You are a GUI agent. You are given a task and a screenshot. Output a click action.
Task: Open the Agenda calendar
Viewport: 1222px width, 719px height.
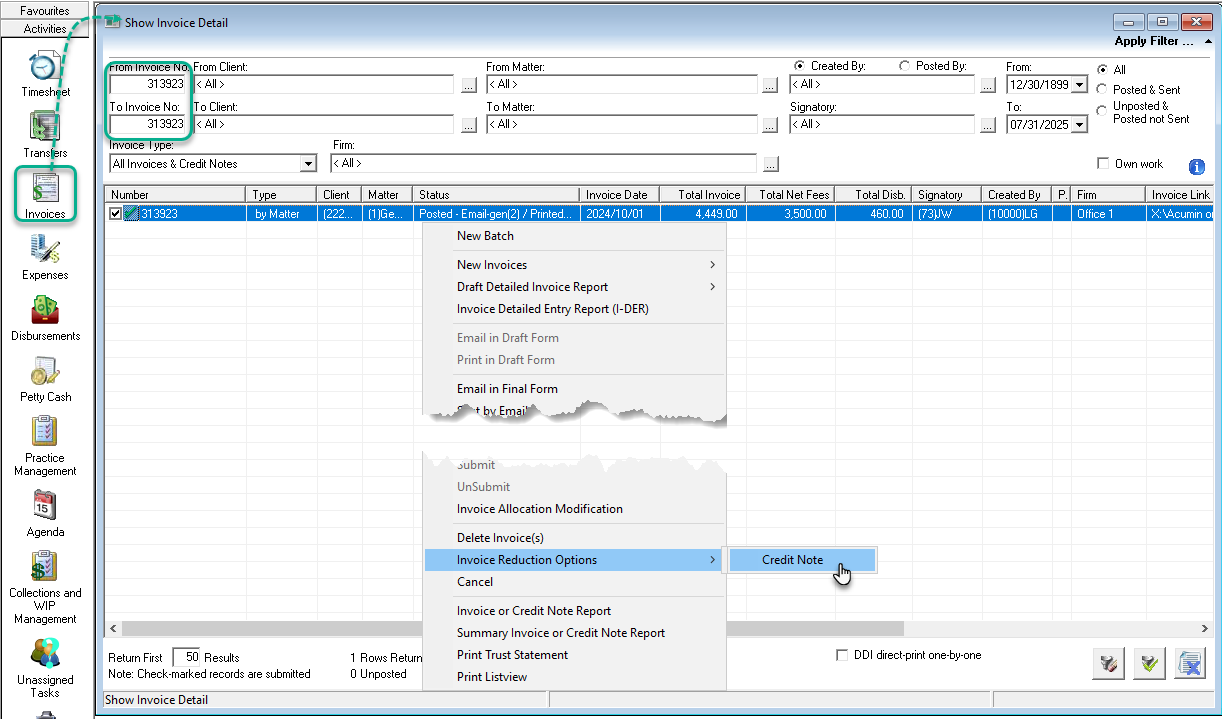click(x=45, y=513)
